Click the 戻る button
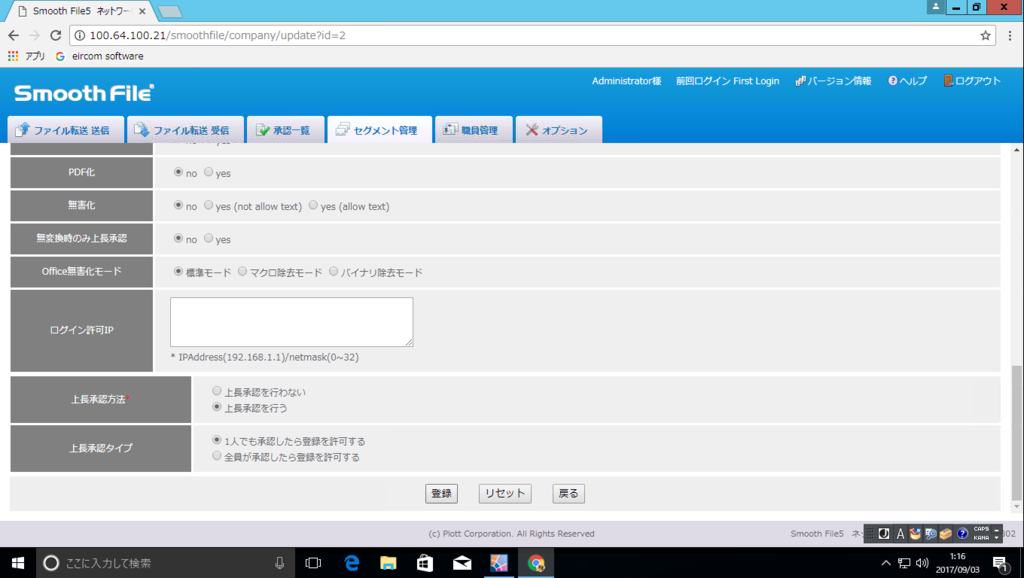This screenshot has width=1024, height=578. (568, 494)
